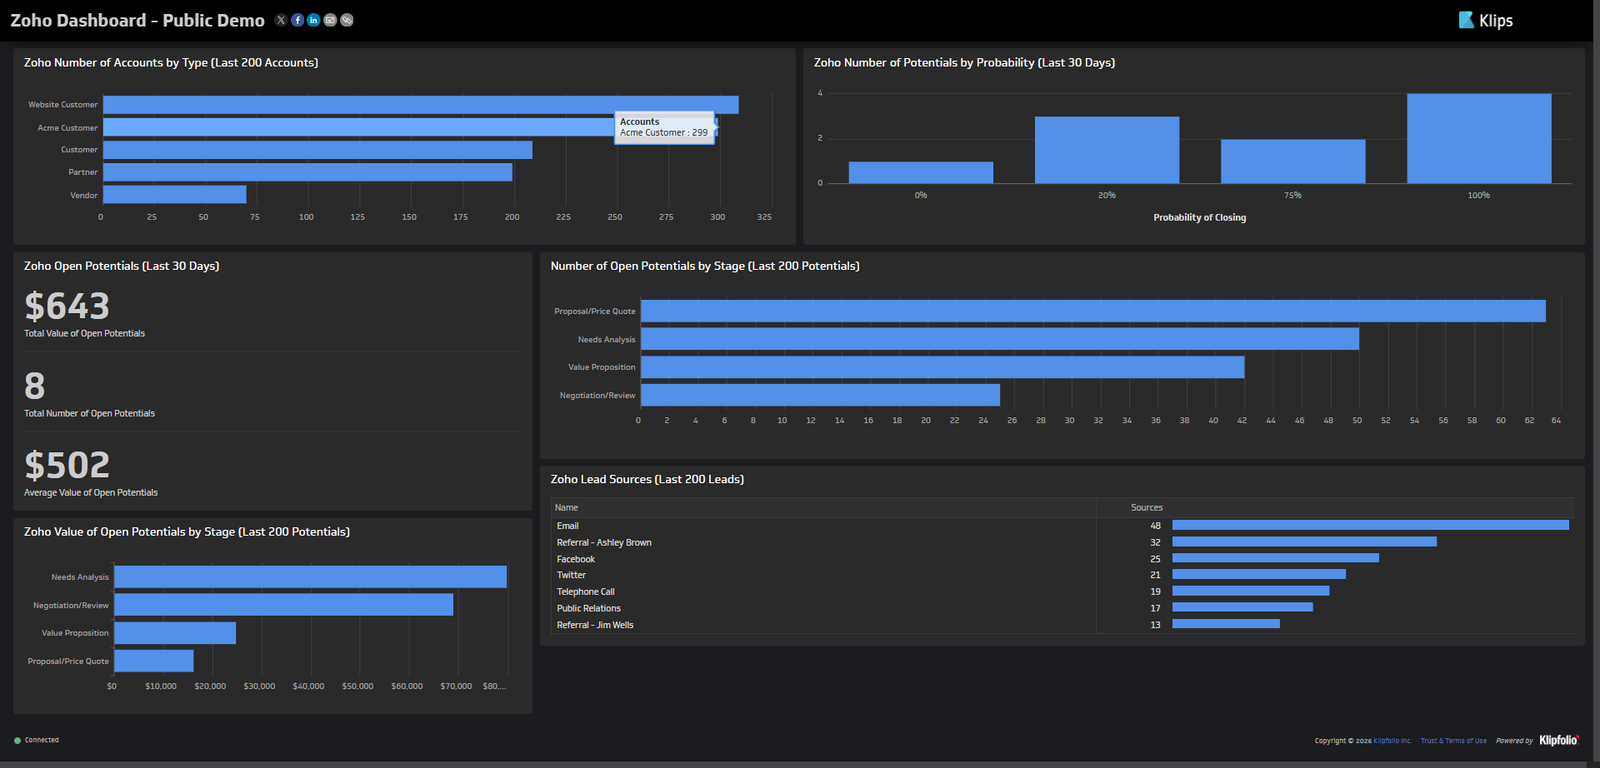Click Needs Analysis bar in Number of Open Potentials
This screenshot has width=1600, height=768.
click(x=1000, y=339)
